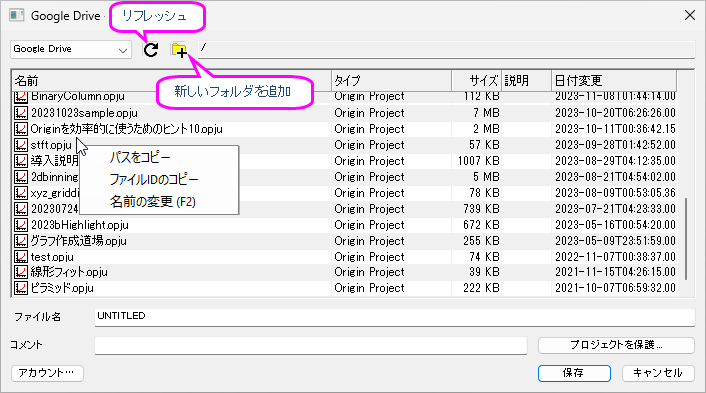Click the 保存 button
This screenshot has height=393, width=706.
pyautogui.click(x=574, y=373)
